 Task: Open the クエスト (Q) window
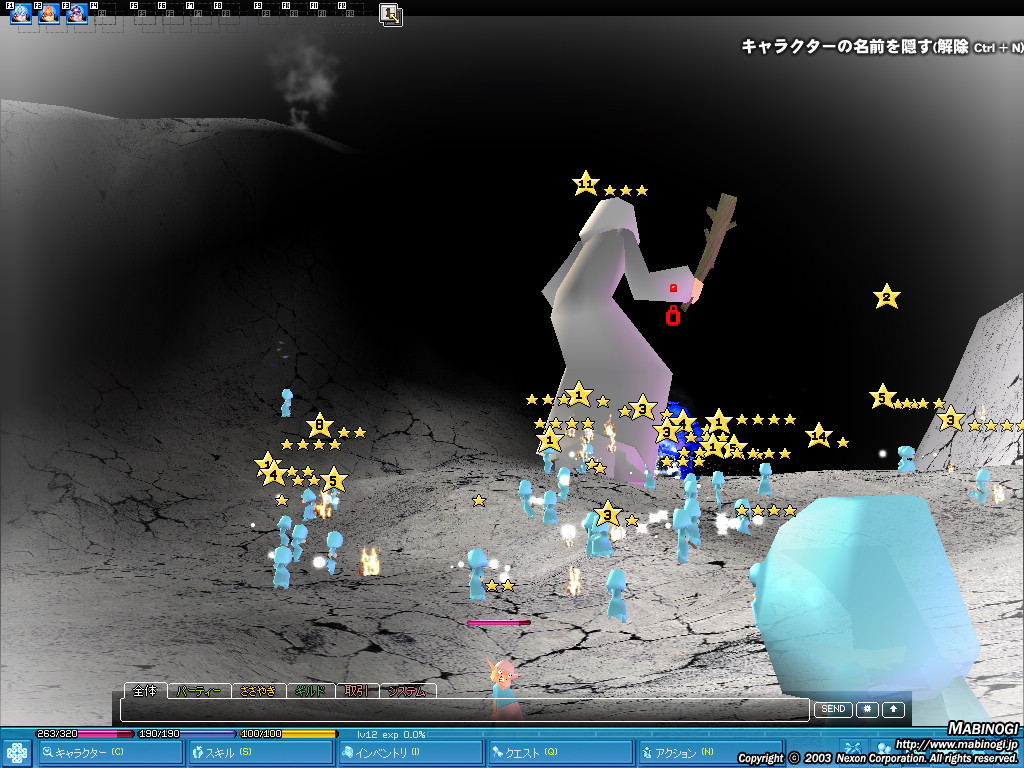(x=560, y=753)
